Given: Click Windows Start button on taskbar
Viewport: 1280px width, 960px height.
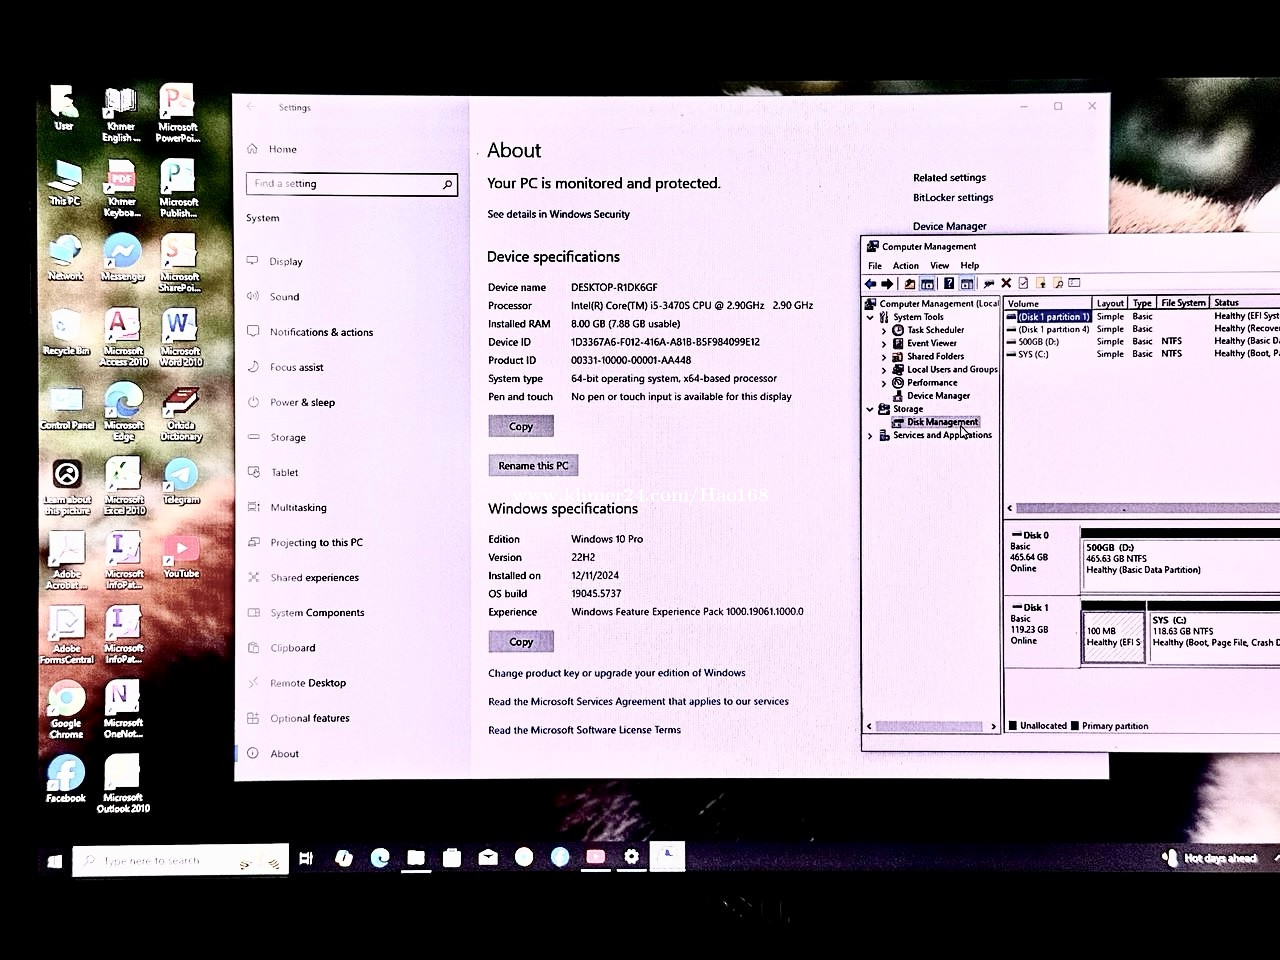Looking at the screenshot, I should (x=55, y=860).
